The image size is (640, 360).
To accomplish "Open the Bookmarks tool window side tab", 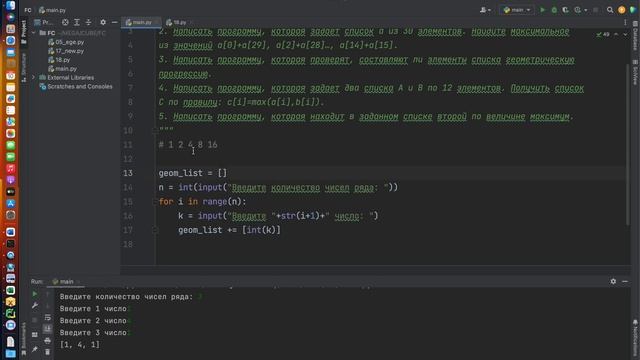I will pyautogui.click(x=24, y=338).
